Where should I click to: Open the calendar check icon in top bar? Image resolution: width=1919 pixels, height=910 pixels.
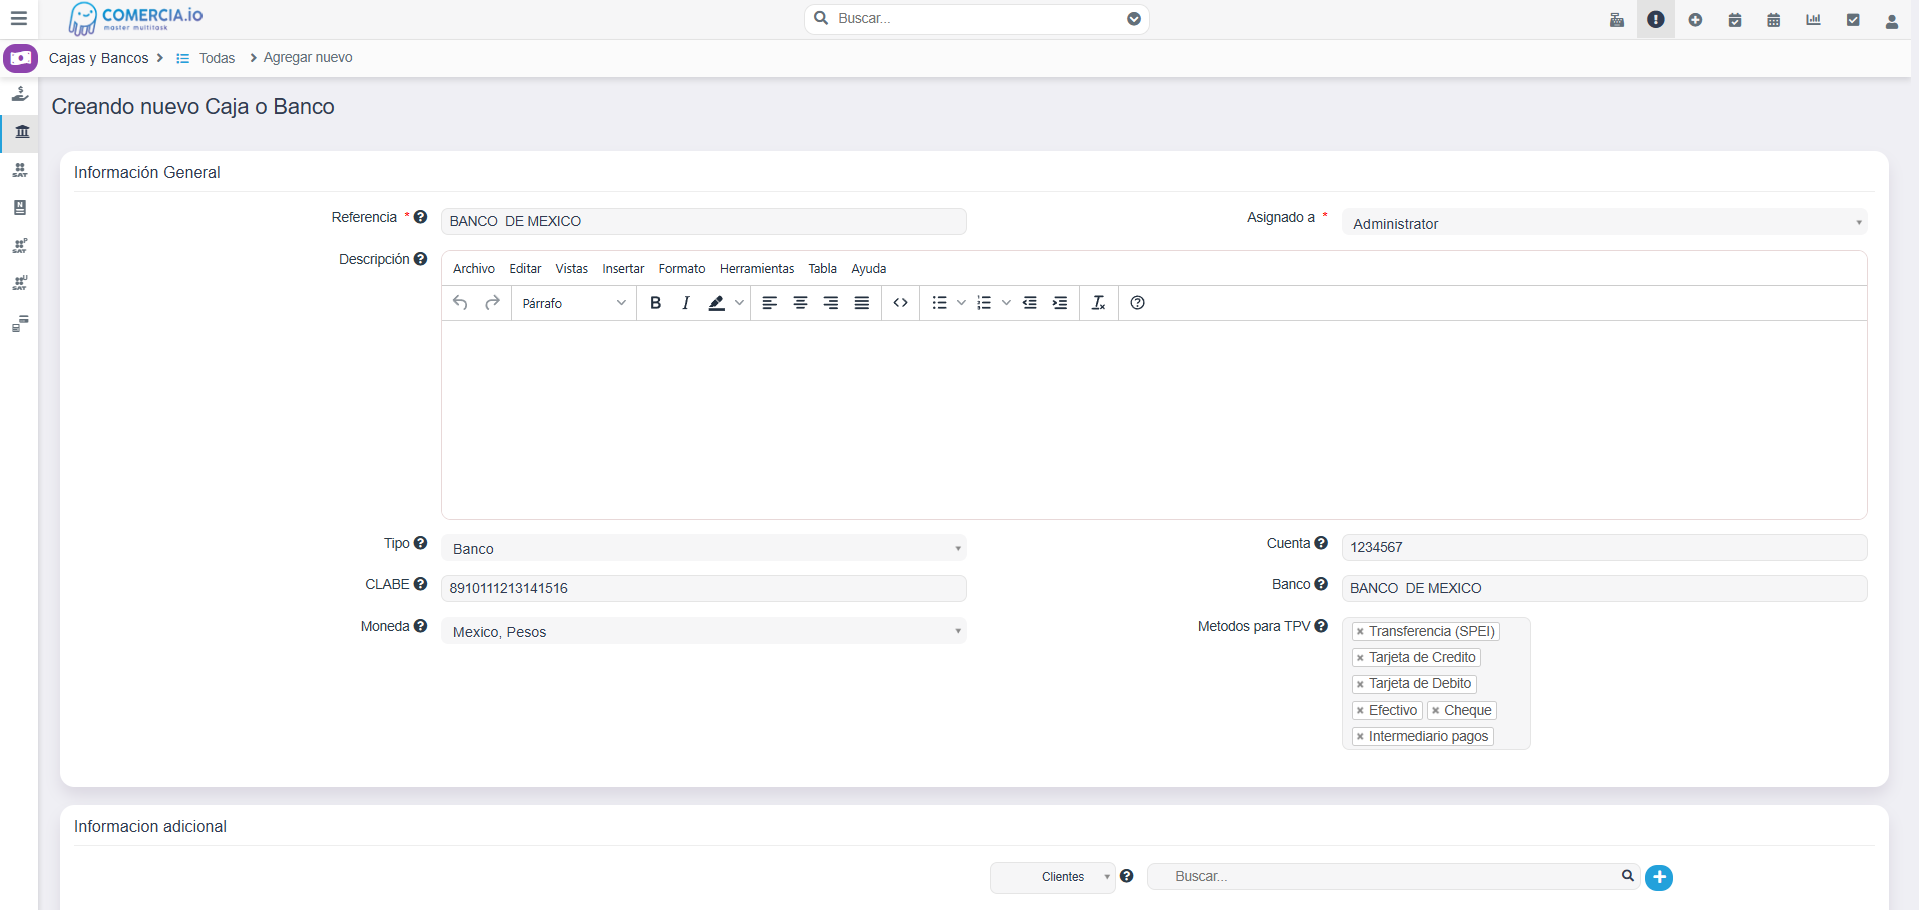point(1735,20)
